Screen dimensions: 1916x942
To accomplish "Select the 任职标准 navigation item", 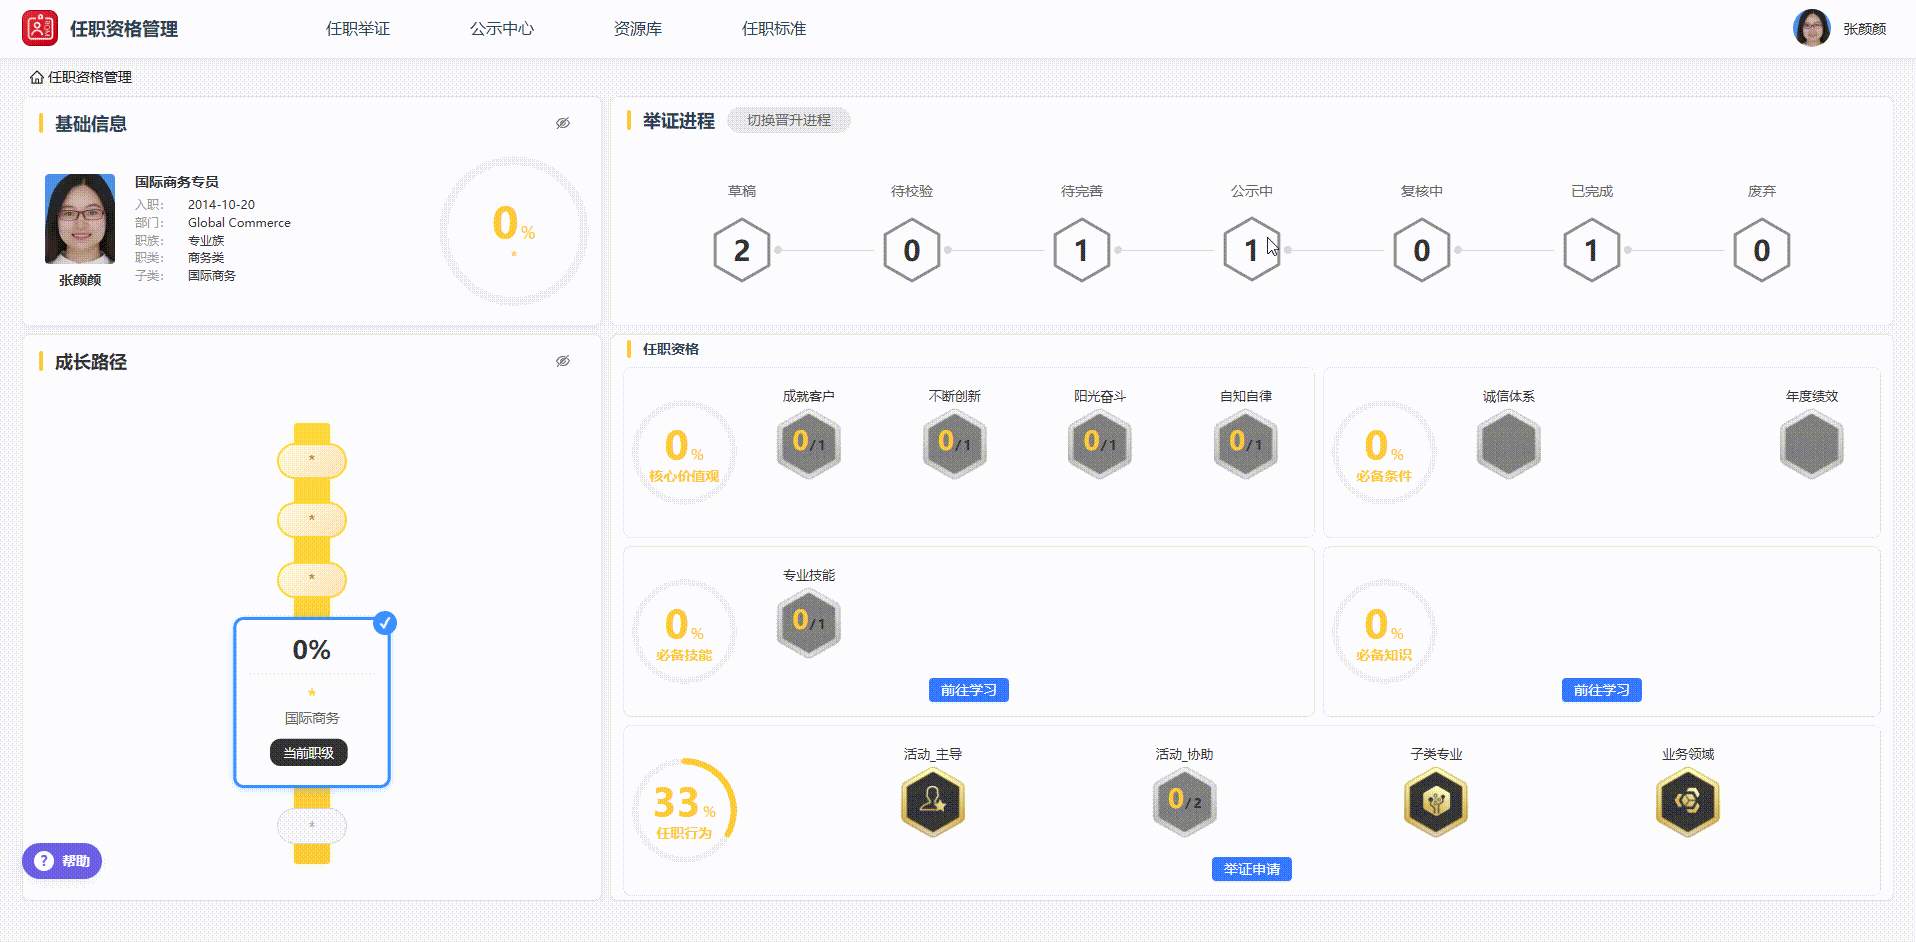I will [773, 29].
